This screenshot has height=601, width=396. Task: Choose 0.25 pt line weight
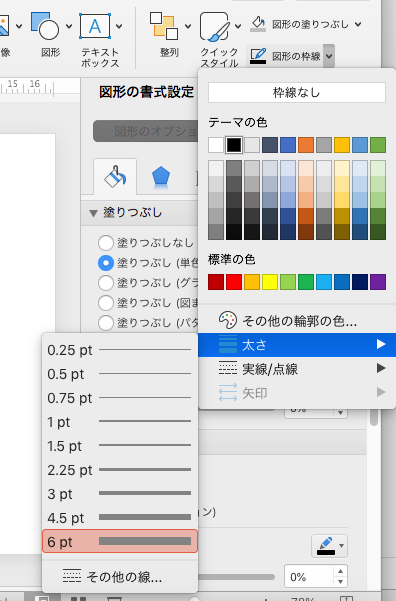(120, 350)
